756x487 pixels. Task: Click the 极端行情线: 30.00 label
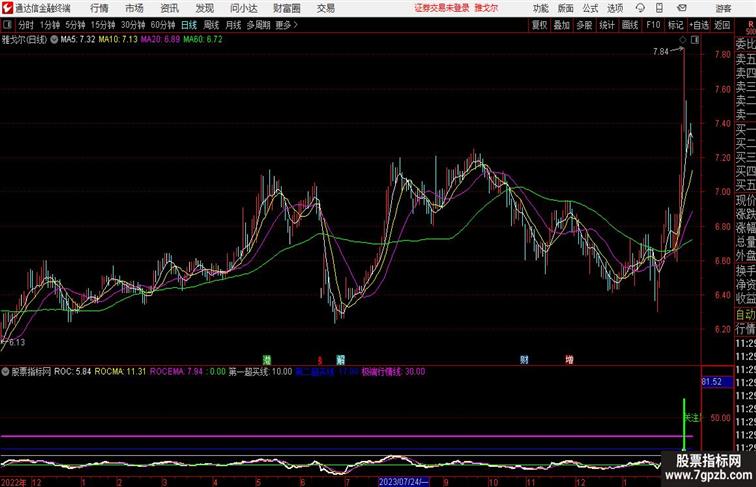(393, 372)
